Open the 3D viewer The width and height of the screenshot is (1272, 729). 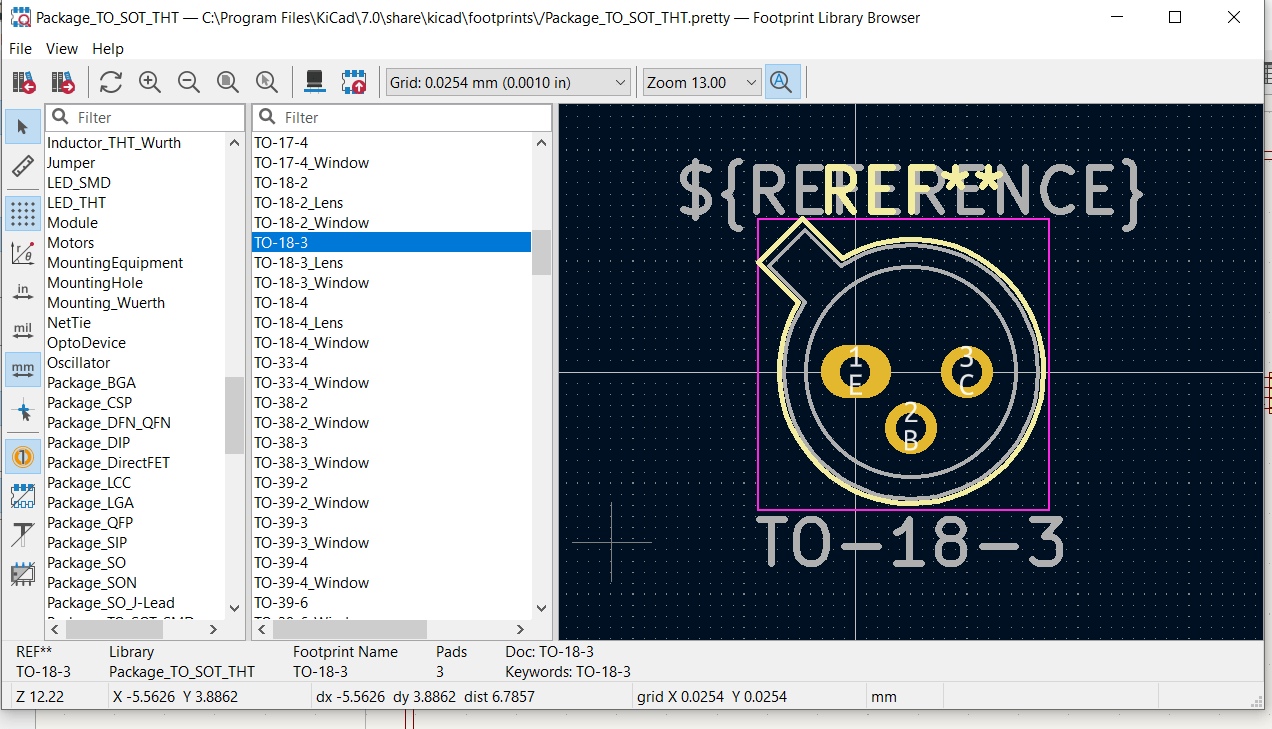(315, 82)
